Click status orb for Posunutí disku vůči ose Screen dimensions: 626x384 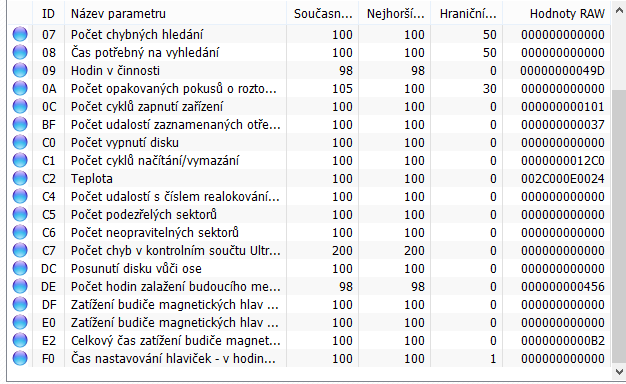point(20,268)
